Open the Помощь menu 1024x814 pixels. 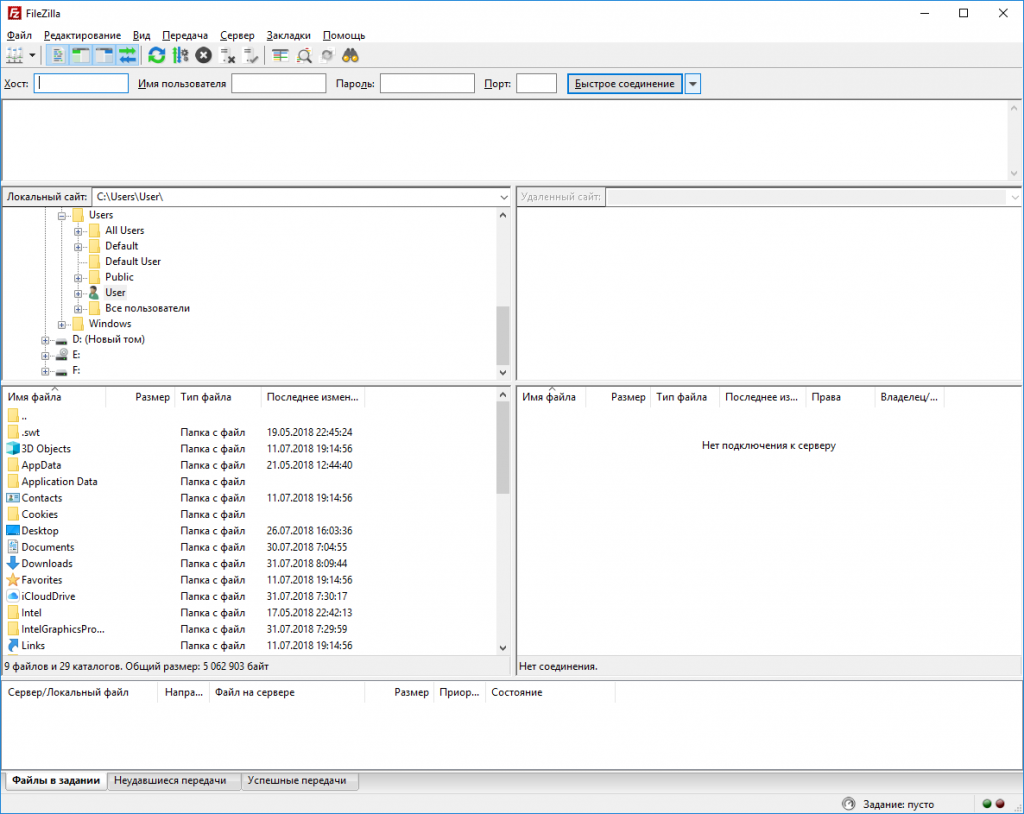[x=344, y=35]
